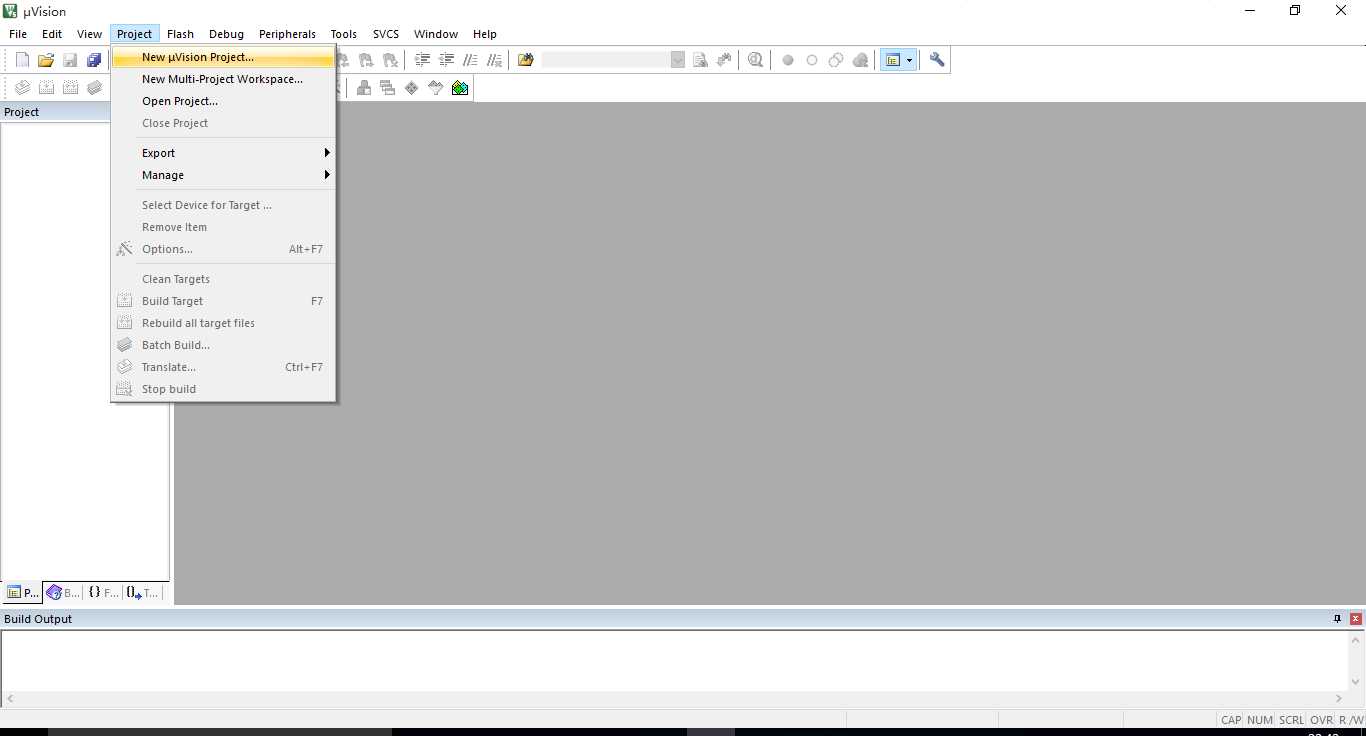Click the Enable/Disable Breakpoint circle icon

(812, 60)
